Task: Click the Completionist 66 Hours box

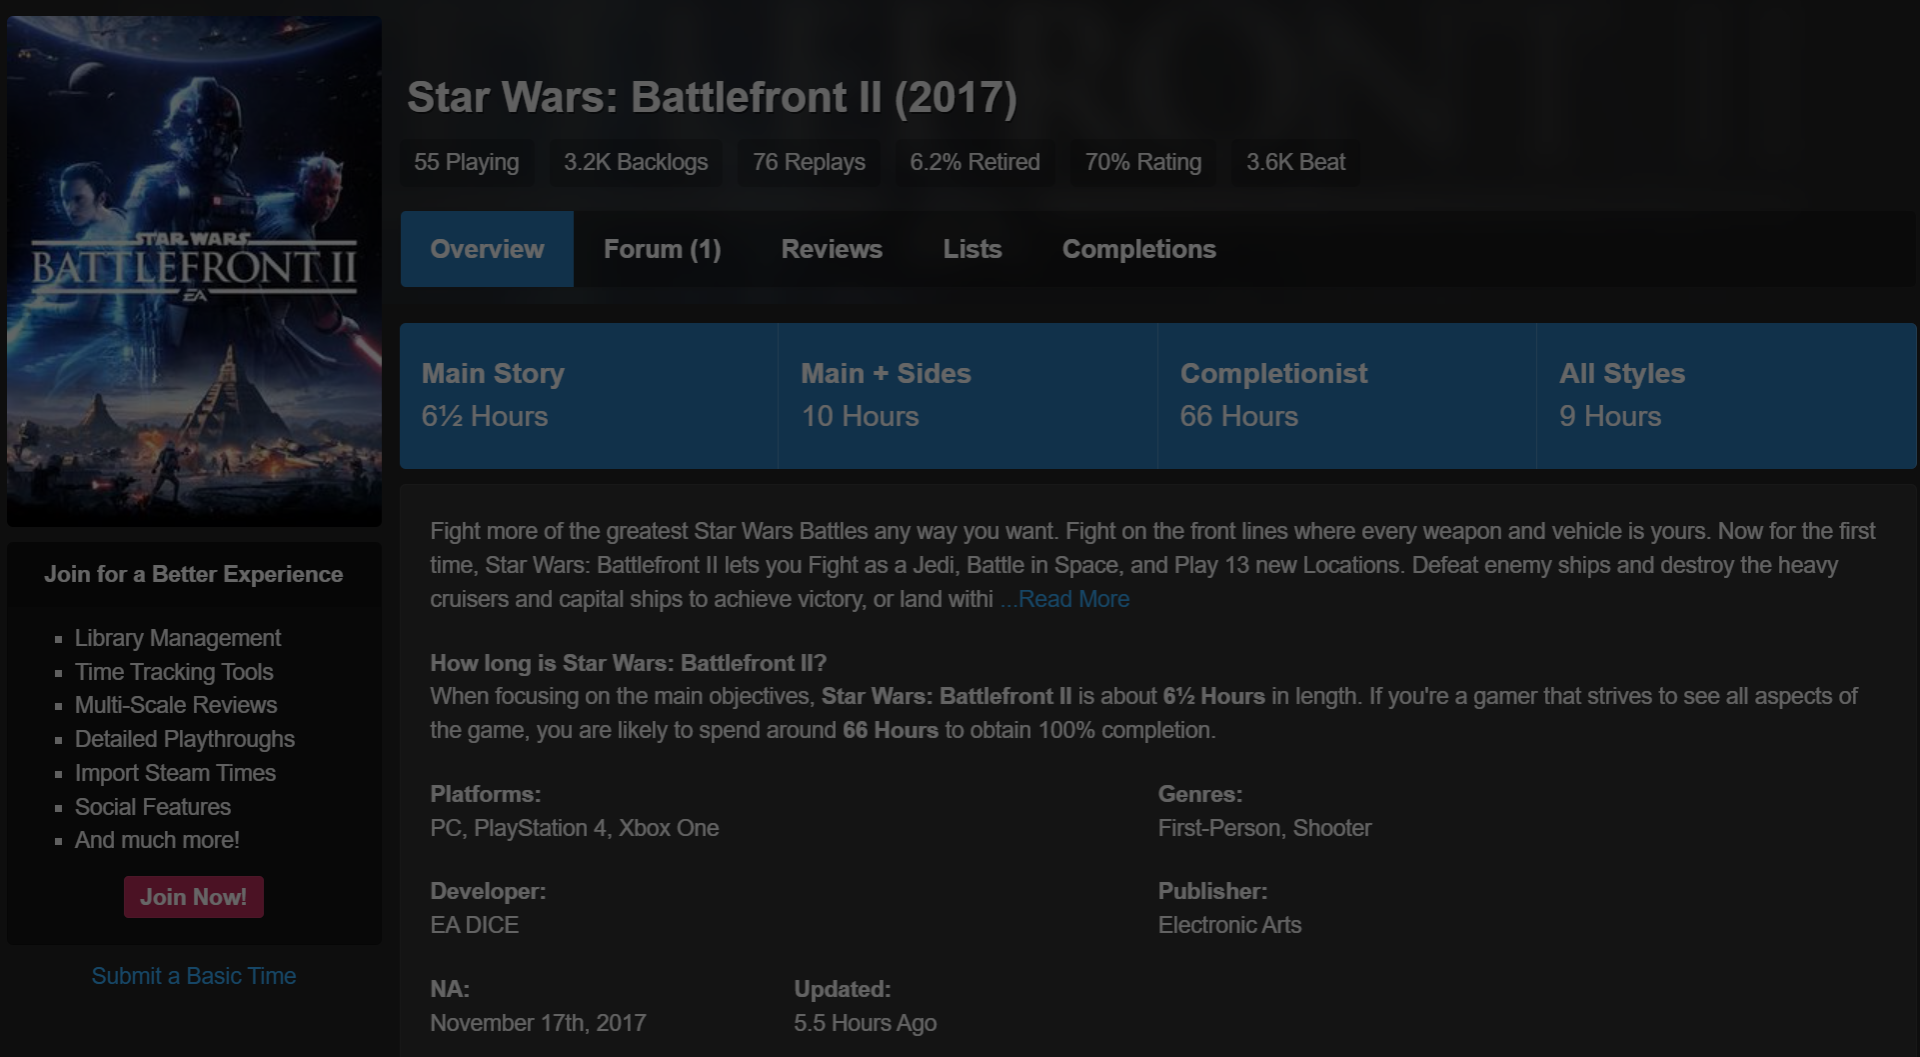Action: (1347, 396)
